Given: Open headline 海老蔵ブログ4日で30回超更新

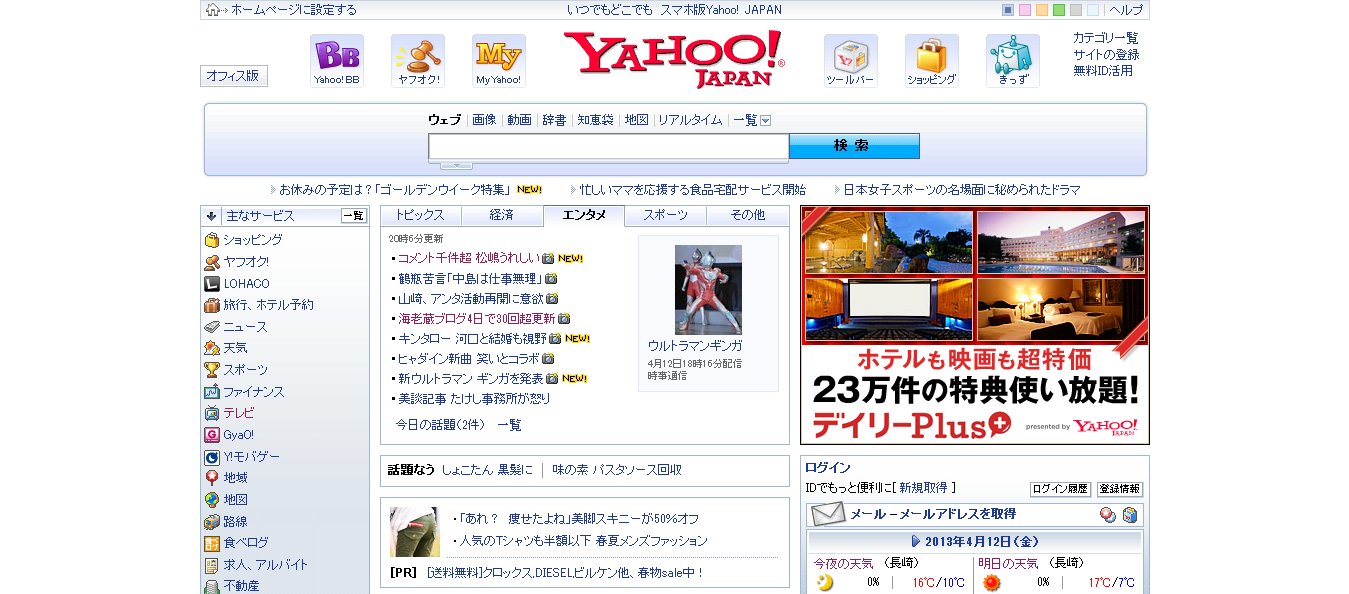Looking at the screenshot, I should tap(476, 318).
